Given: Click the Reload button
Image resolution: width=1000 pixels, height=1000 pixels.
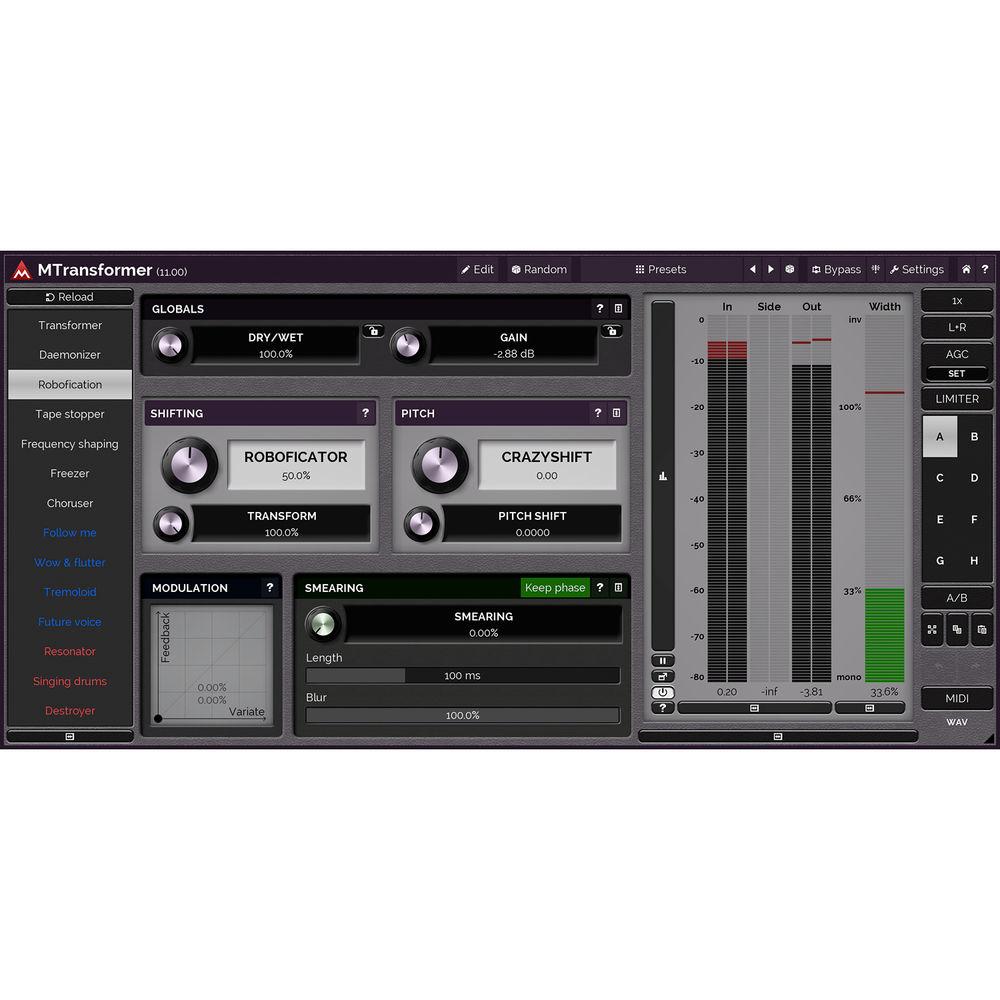Looking at the screenshot, I should (69, 296).
